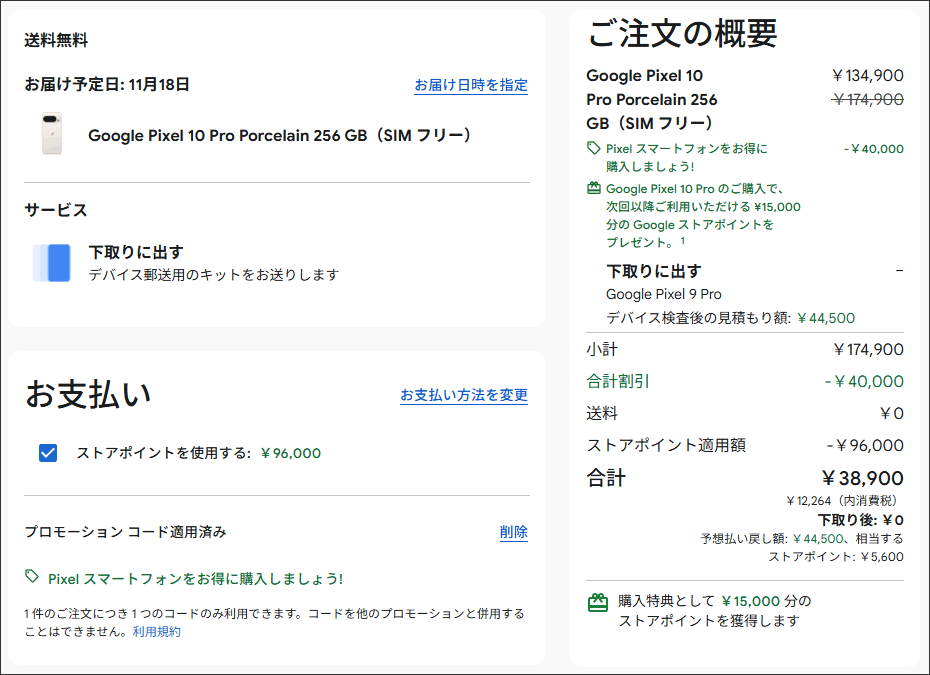The width and height of the screenshot is (930, 675).
Task: Remove the promo code with 削除
Action: (514, 532)
